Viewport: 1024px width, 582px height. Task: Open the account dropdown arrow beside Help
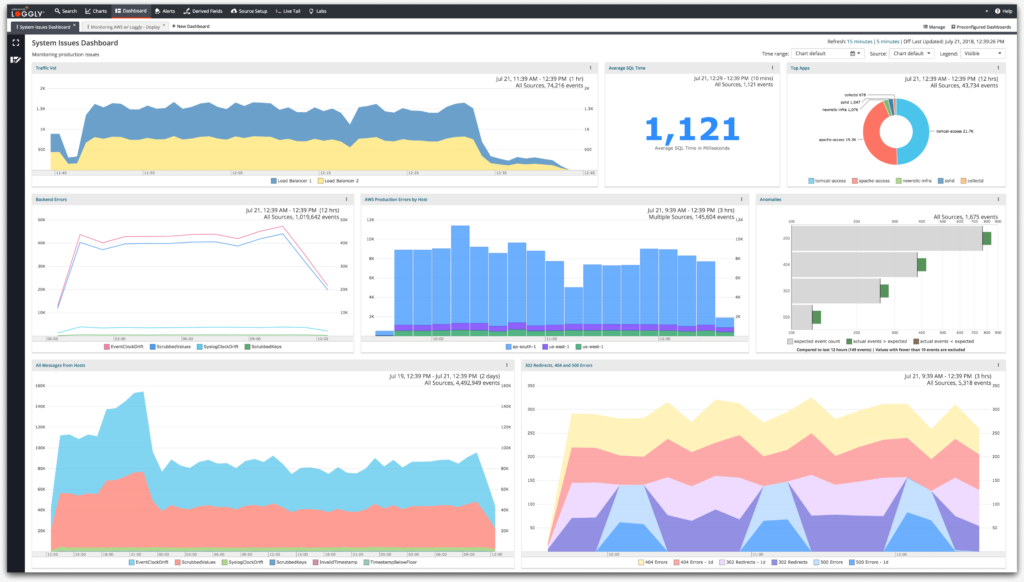pyautogui.click(x=986, y=11)
